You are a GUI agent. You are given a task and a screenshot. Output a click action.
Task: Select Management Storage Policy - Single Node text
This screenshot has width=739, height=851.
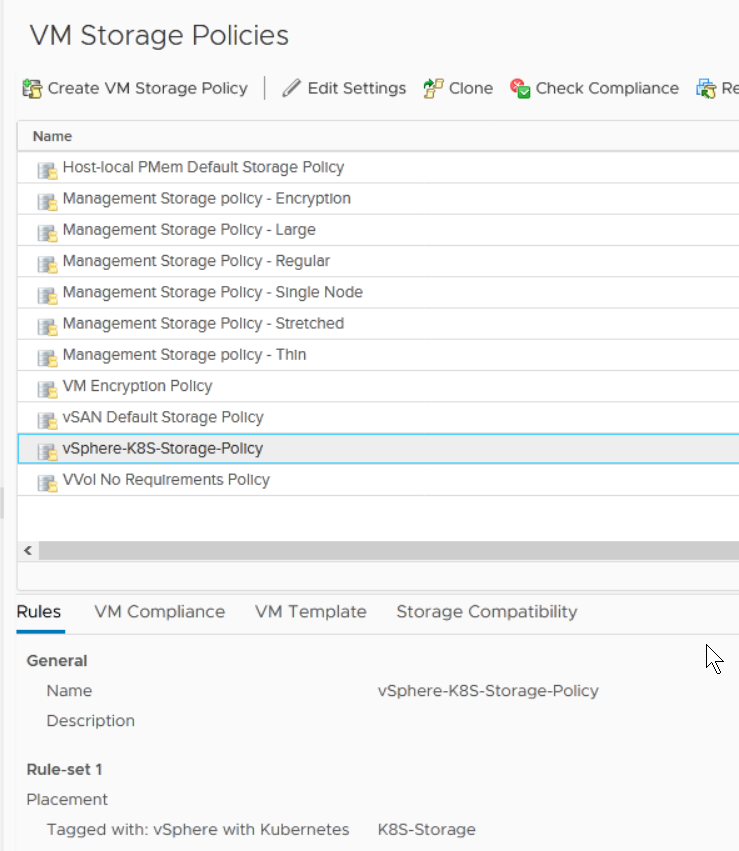[213, 293]
